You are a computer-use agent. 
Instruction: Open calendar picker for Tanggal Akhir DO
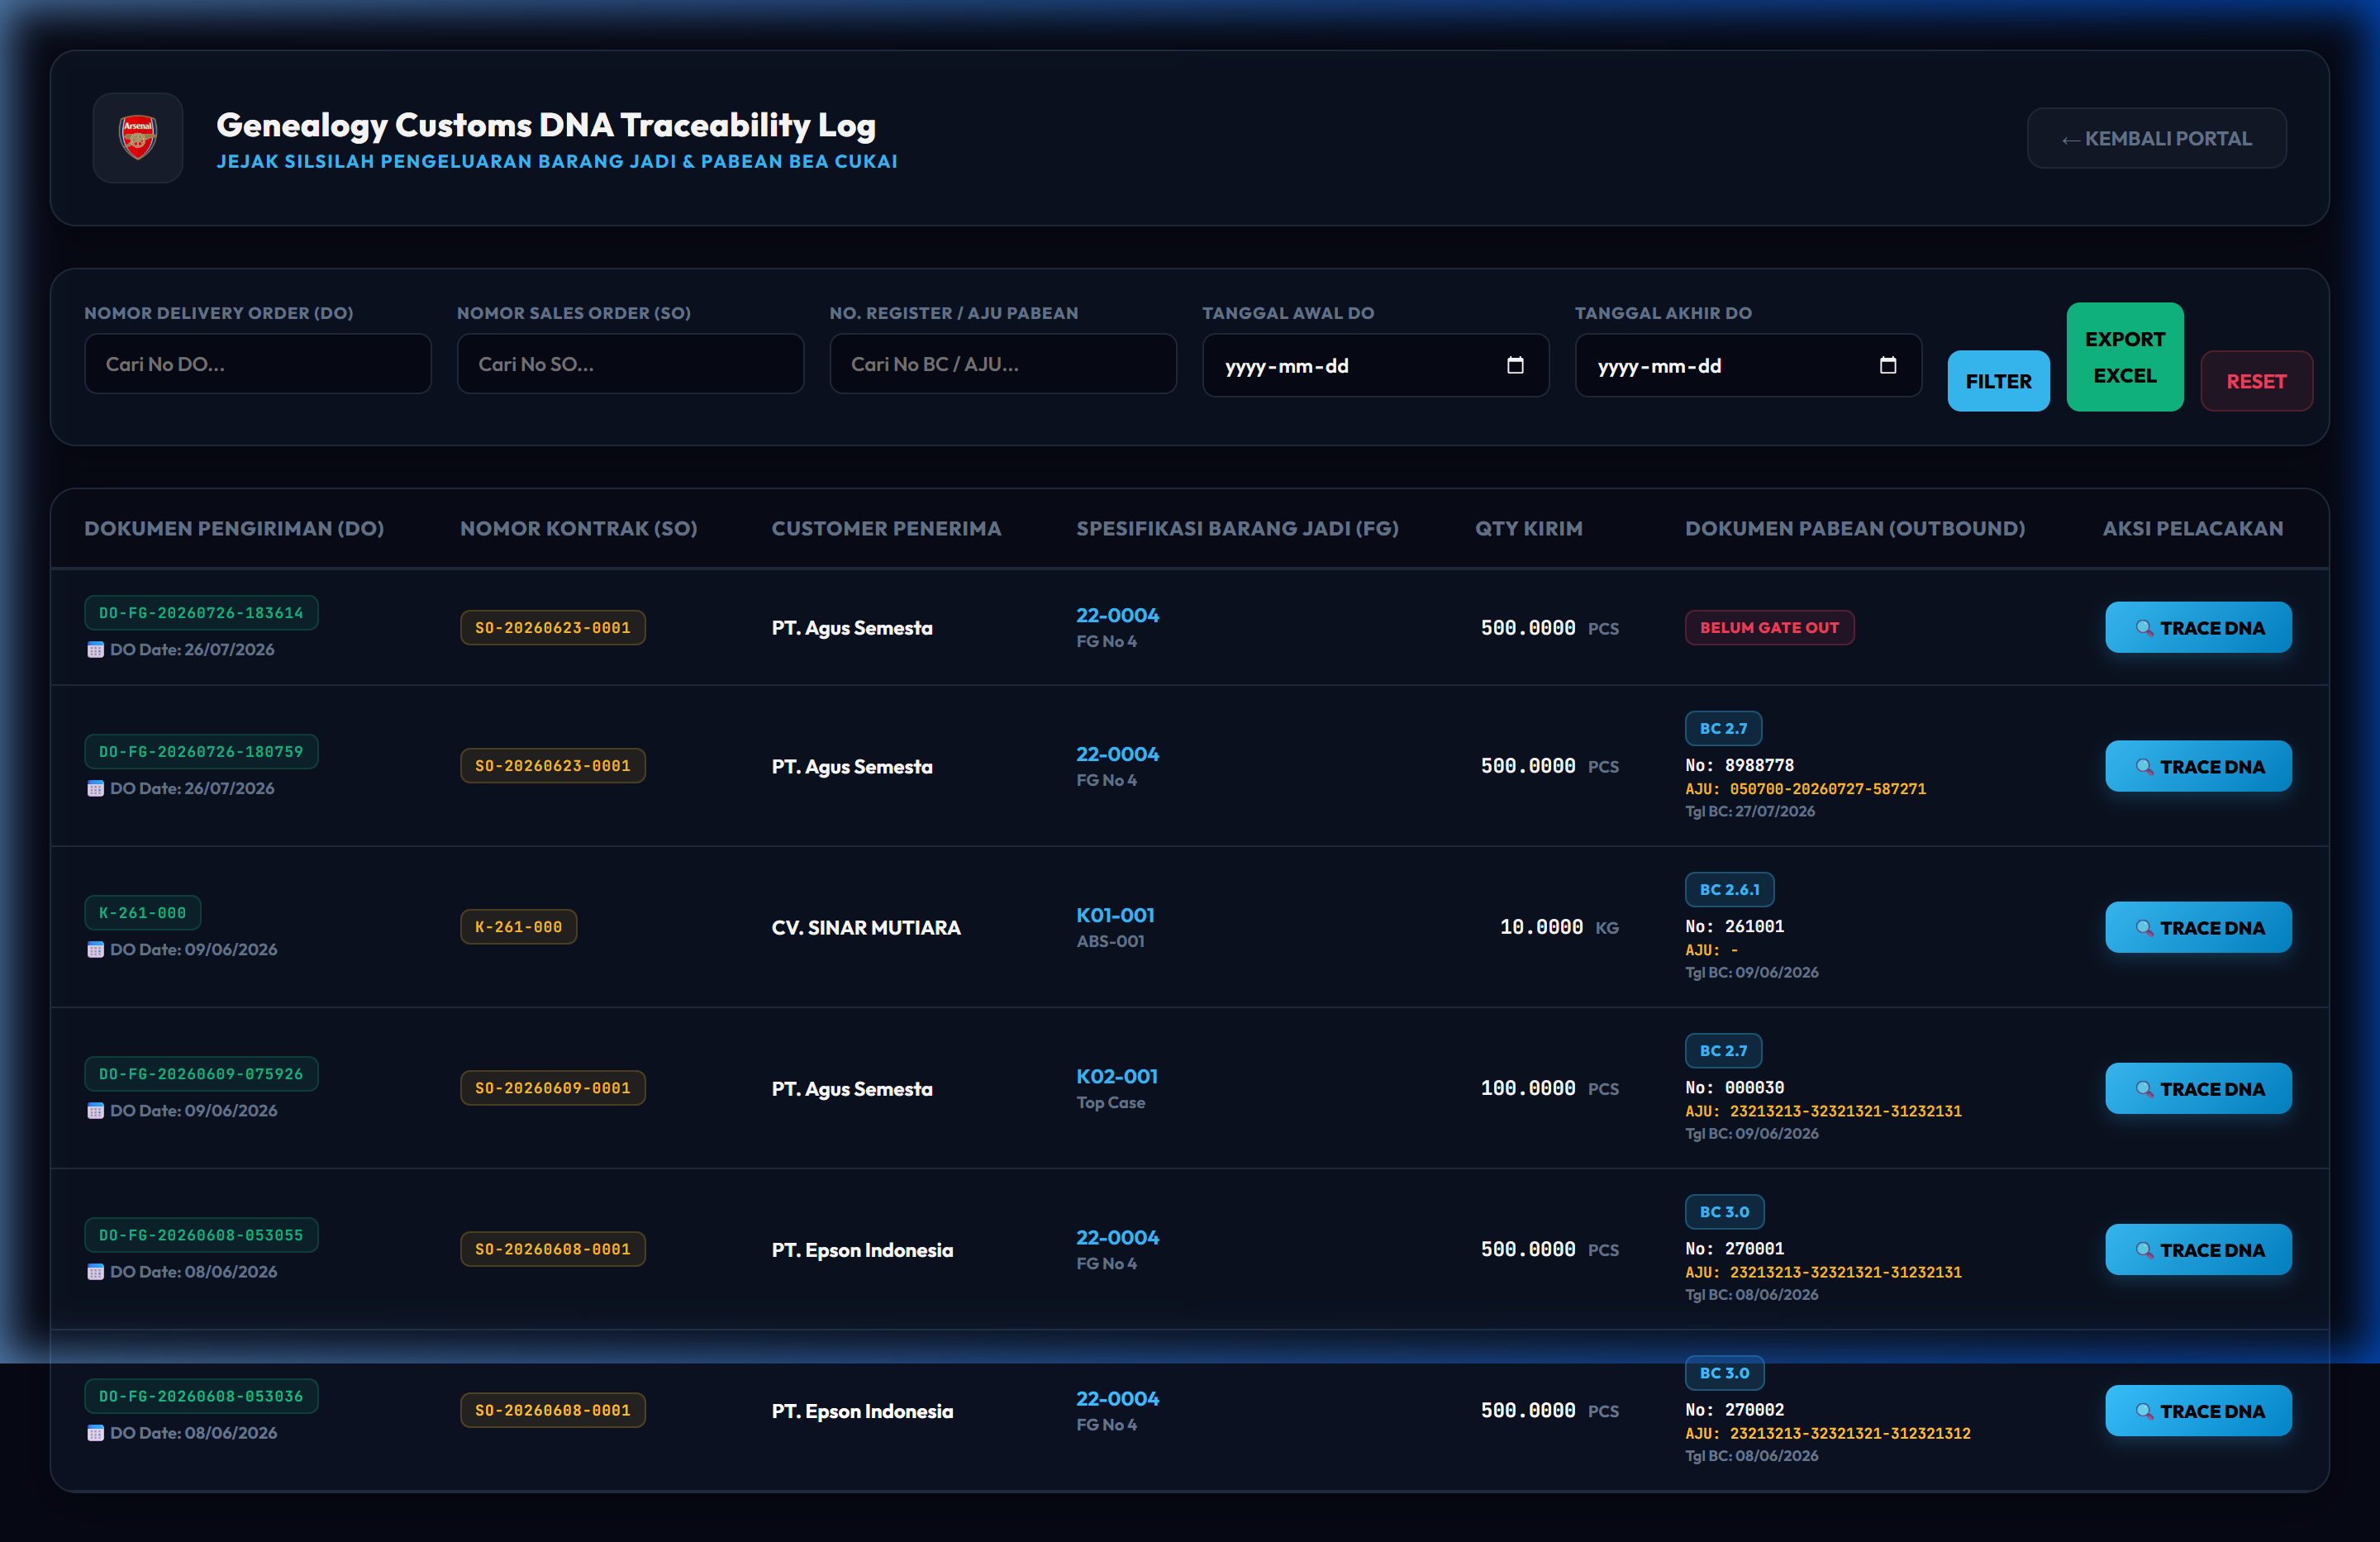pos(1887,365)
